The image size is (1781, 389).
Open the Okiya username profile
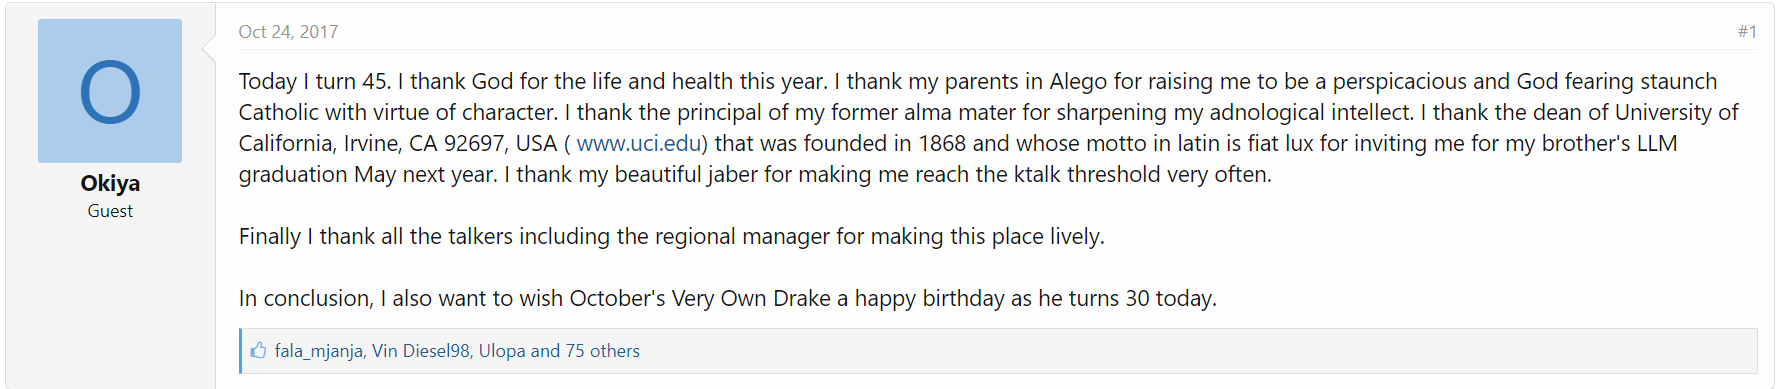point(110,183)
